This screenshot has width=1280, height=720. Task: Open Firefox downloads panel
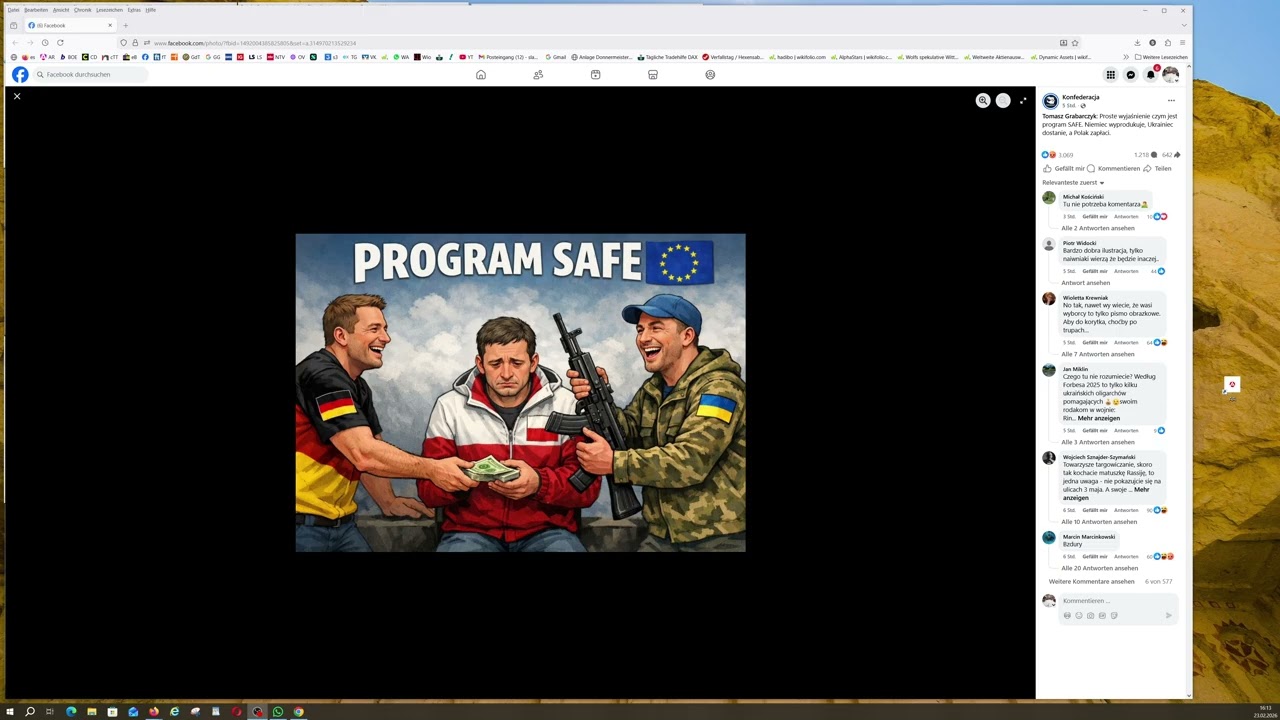[x=1137, y=43]
